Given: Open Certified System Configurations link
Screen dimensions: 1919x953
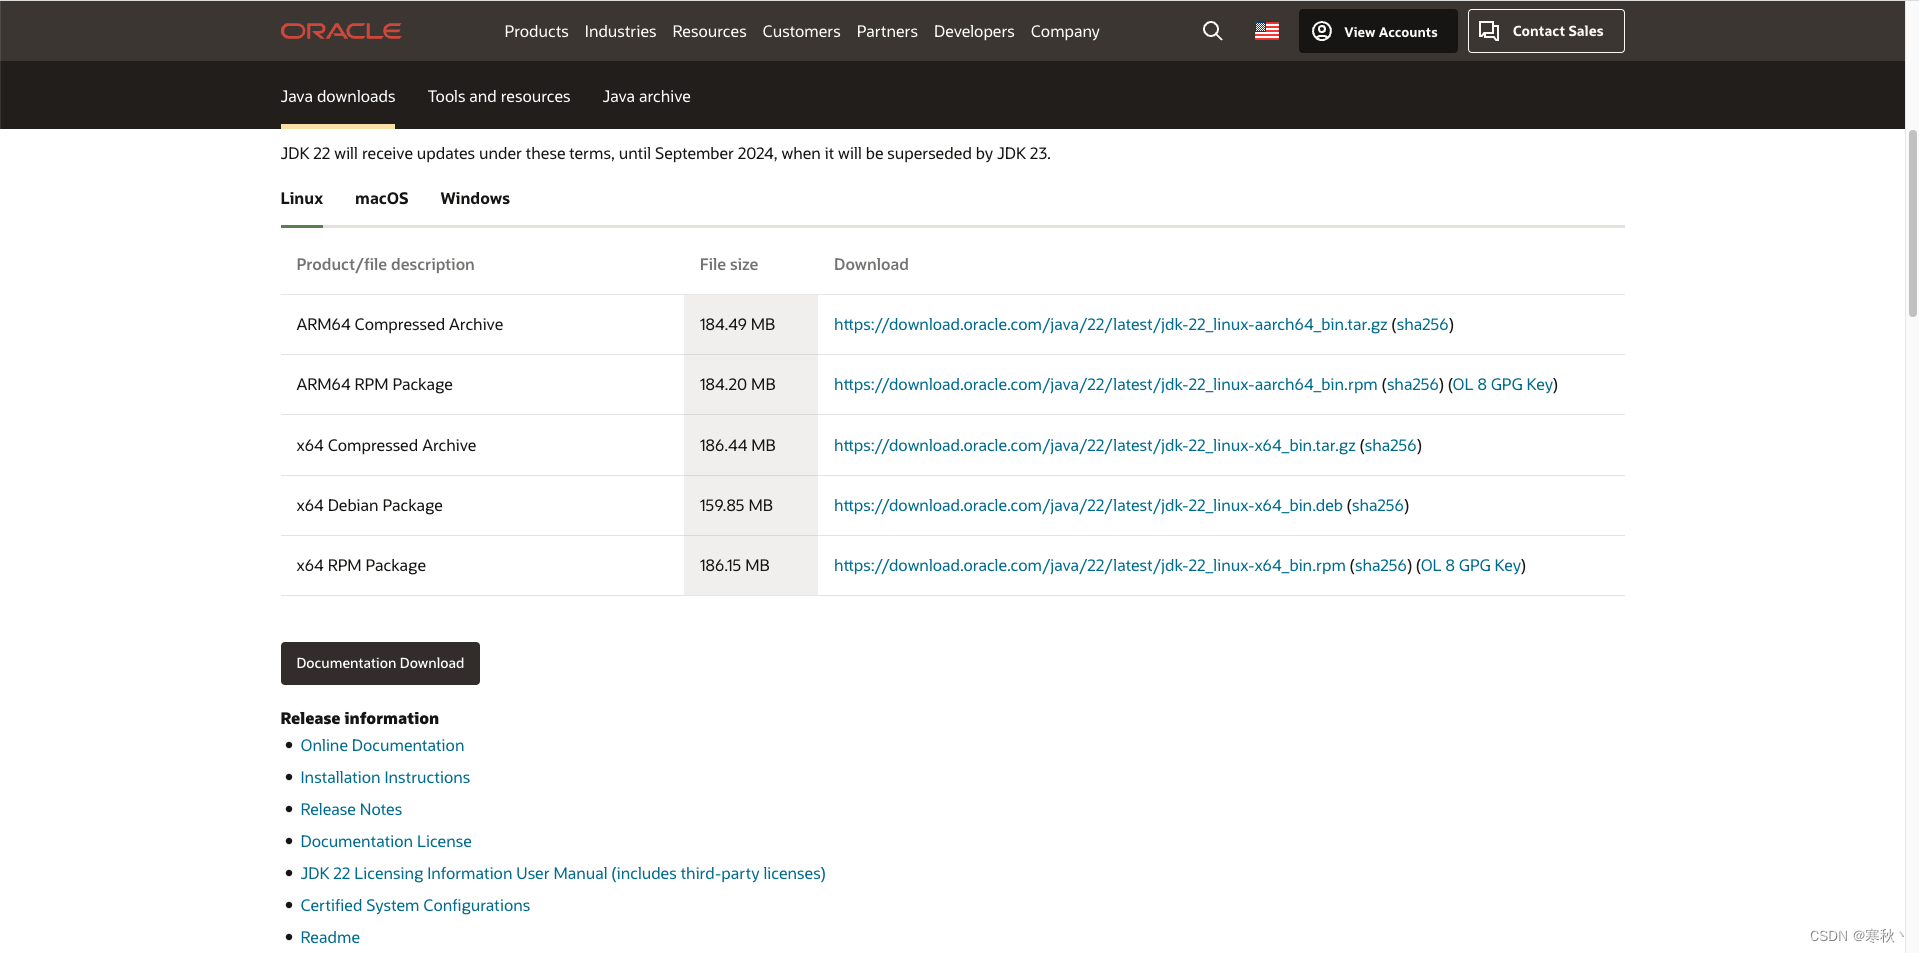Looking at the screenshot, I should pos(415,905).
